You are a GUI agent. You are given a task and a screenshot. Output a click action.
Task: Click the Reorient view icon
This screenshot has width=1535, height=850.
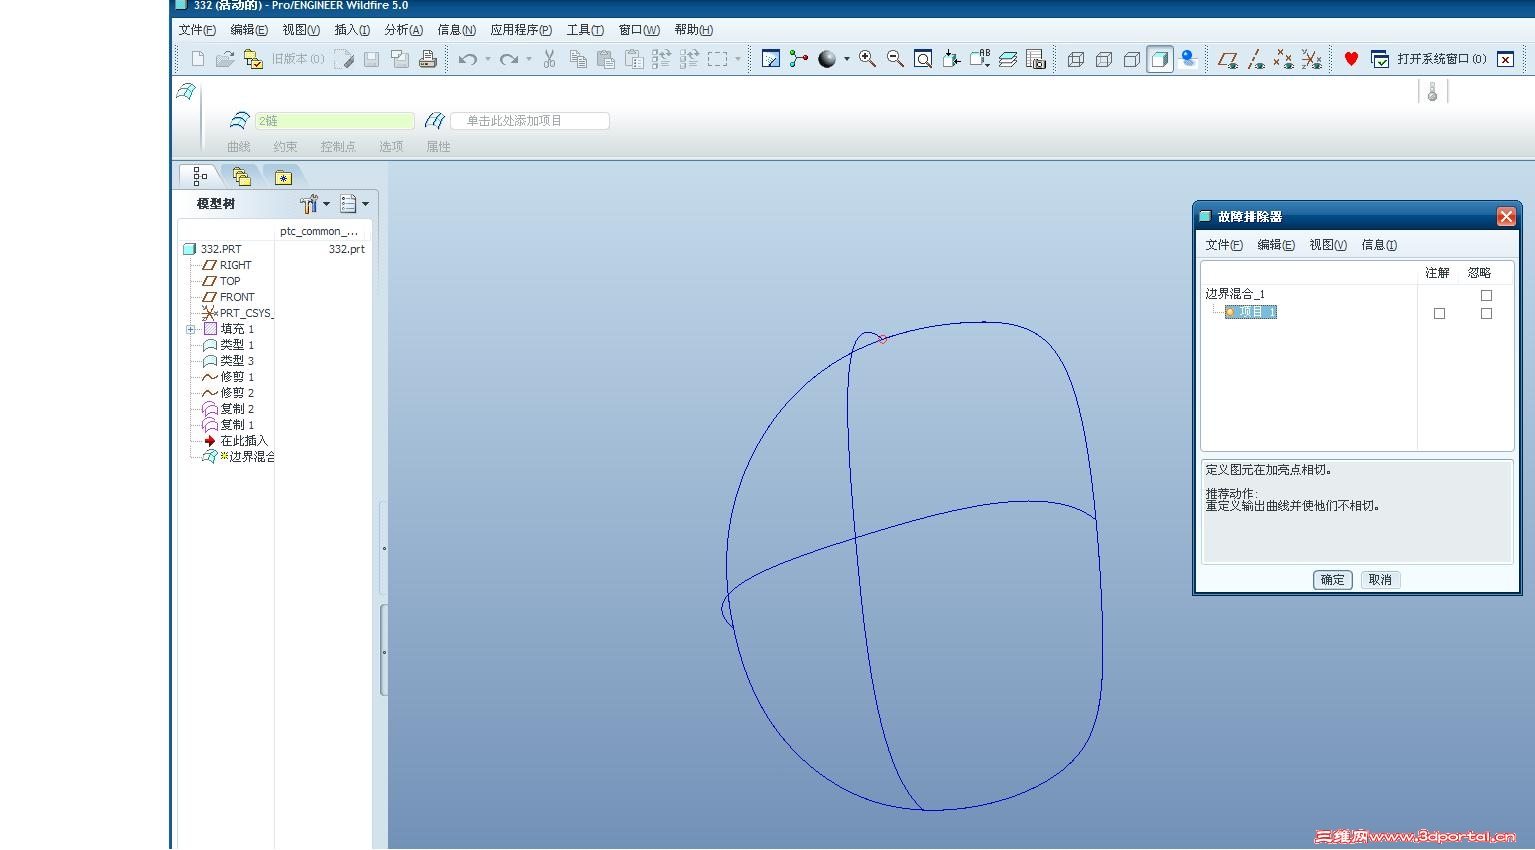(951, 59)
